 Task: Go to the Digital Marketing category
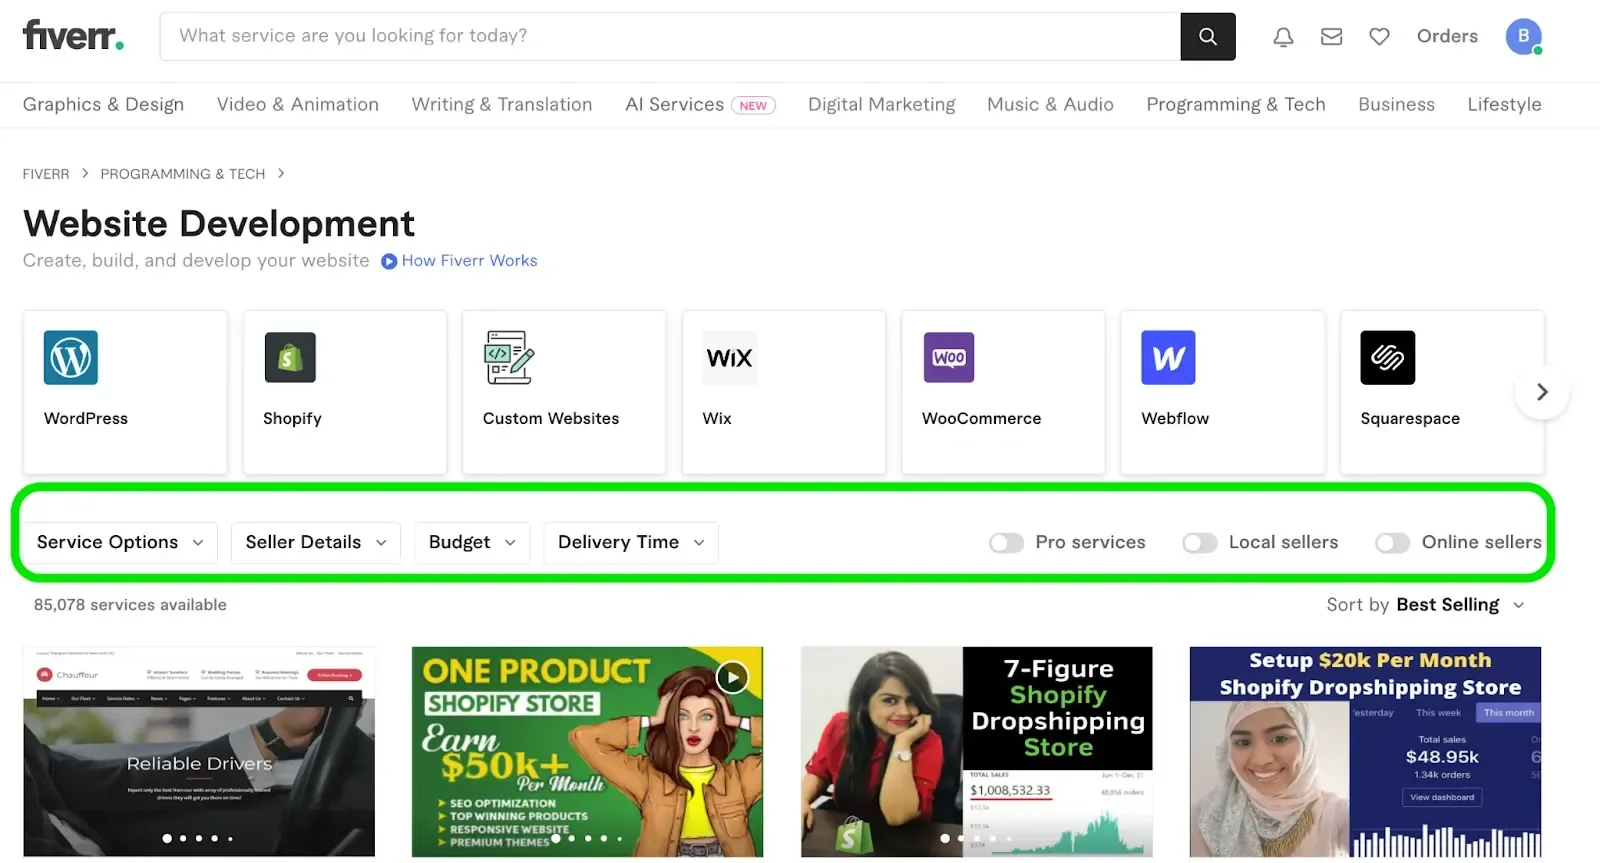point(881,105)
